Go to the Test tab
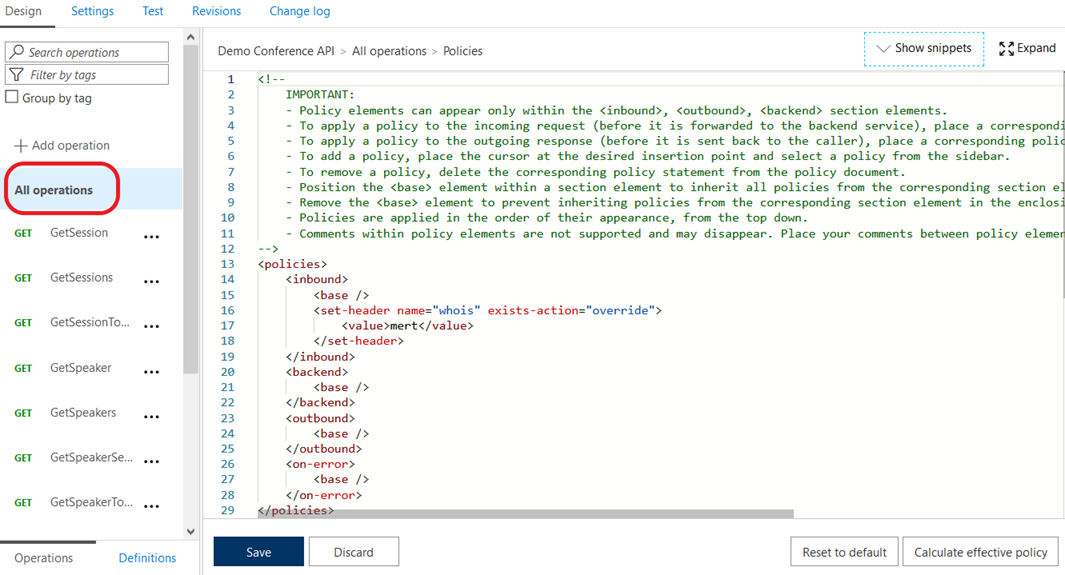The image size is (1065, 575). coord(153,12)
